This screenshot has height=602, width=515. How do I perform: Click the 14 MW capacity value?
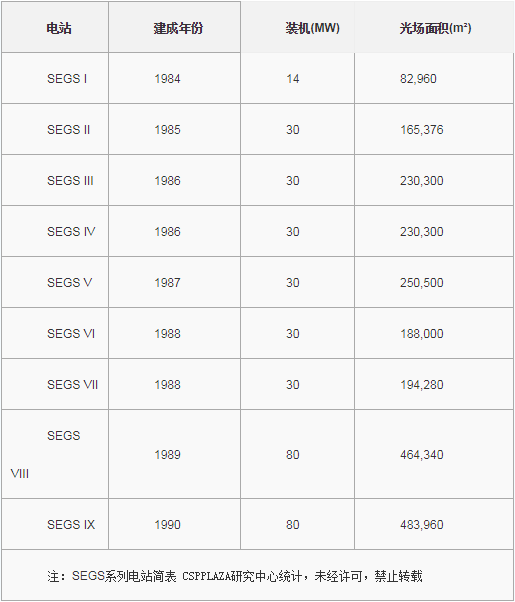click(293, 79)
